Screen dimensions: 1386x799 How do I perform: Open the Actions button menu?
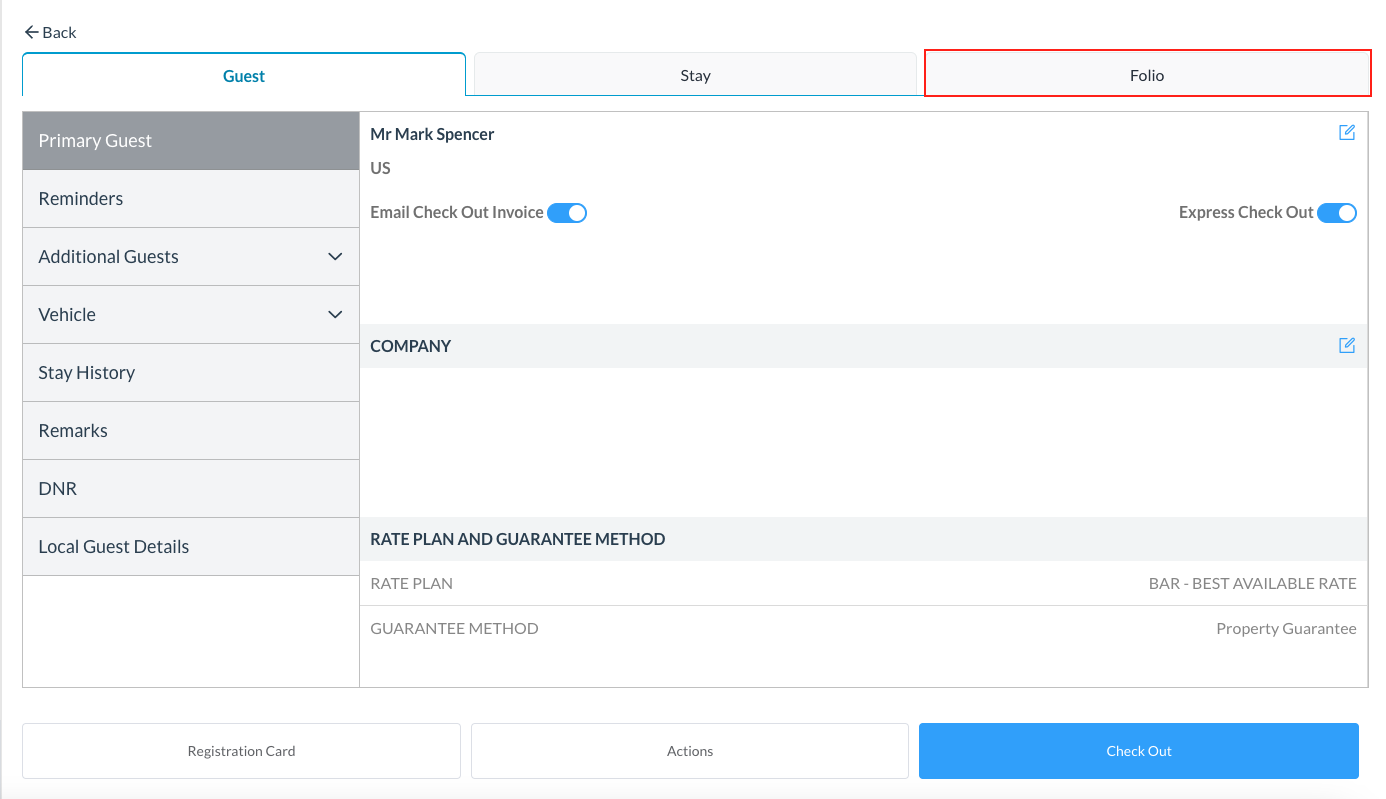tap(689, 751)
